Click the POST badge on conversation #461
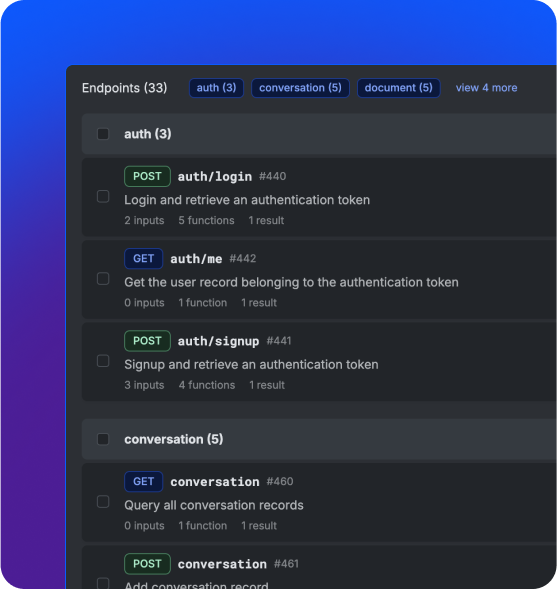The image size is (557, 589). [147, 564]
